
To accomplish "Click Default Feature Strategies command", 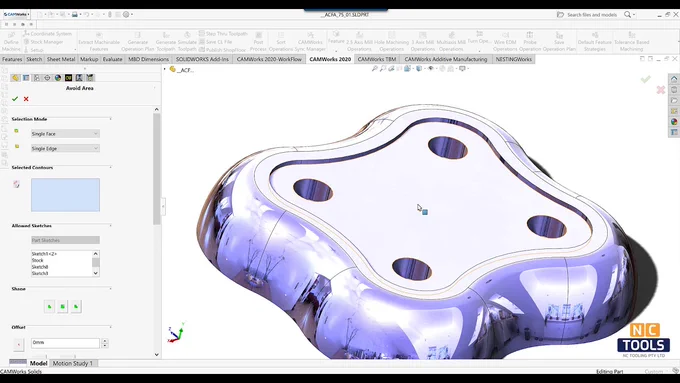I will pos(595,42).
